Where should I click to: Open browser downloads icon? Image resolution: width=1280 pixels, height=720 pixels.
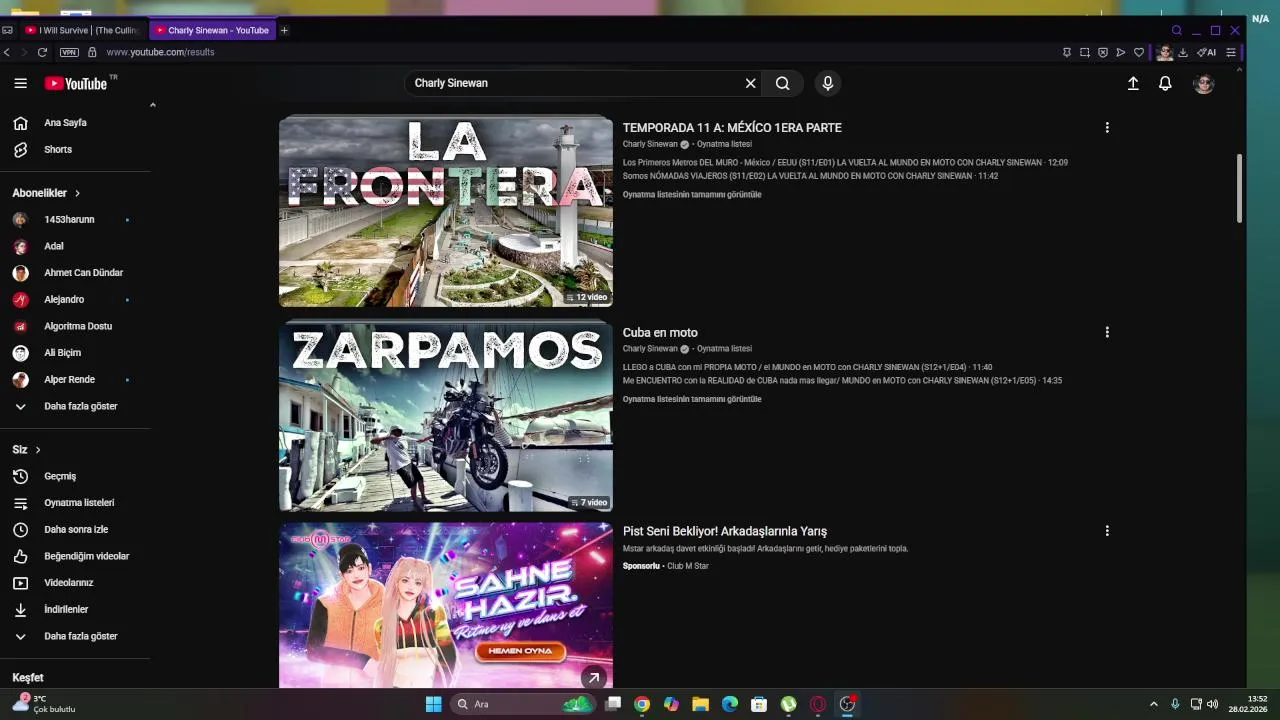click(1183, 52)
